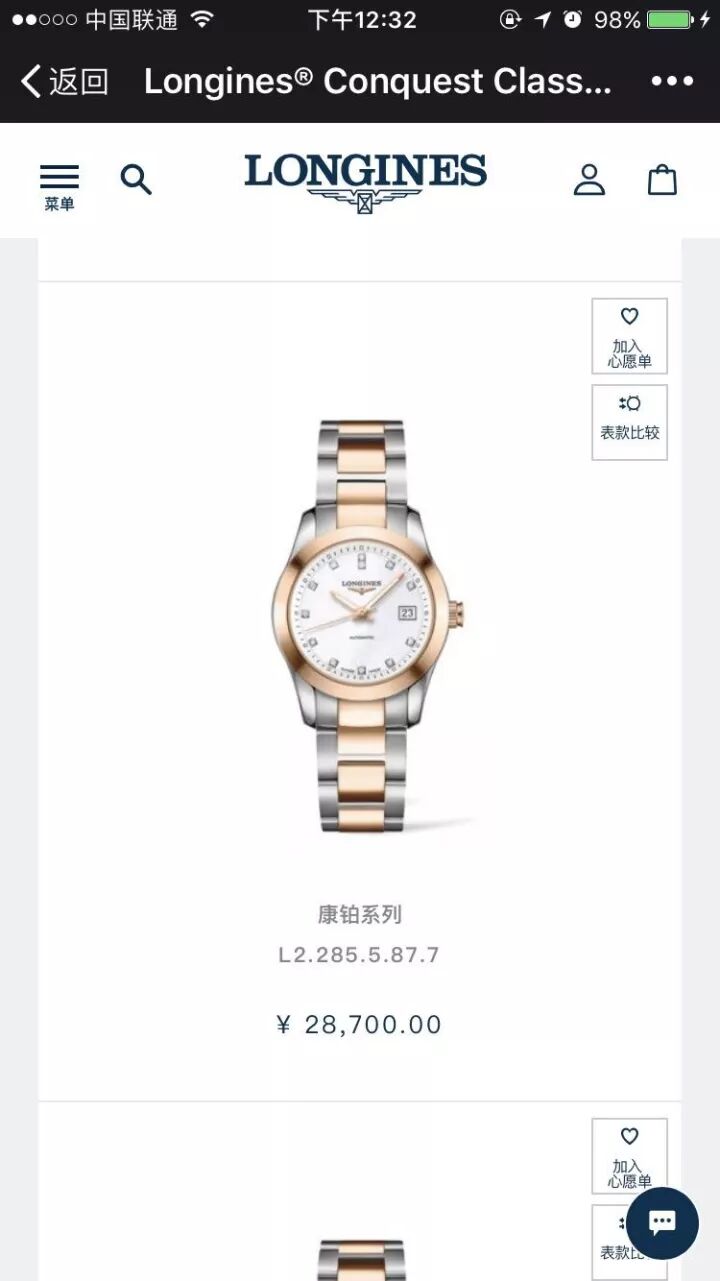Screen dimensions: 720x1281
Task: Open the shopping bag icon
Action: pos(662,180)
